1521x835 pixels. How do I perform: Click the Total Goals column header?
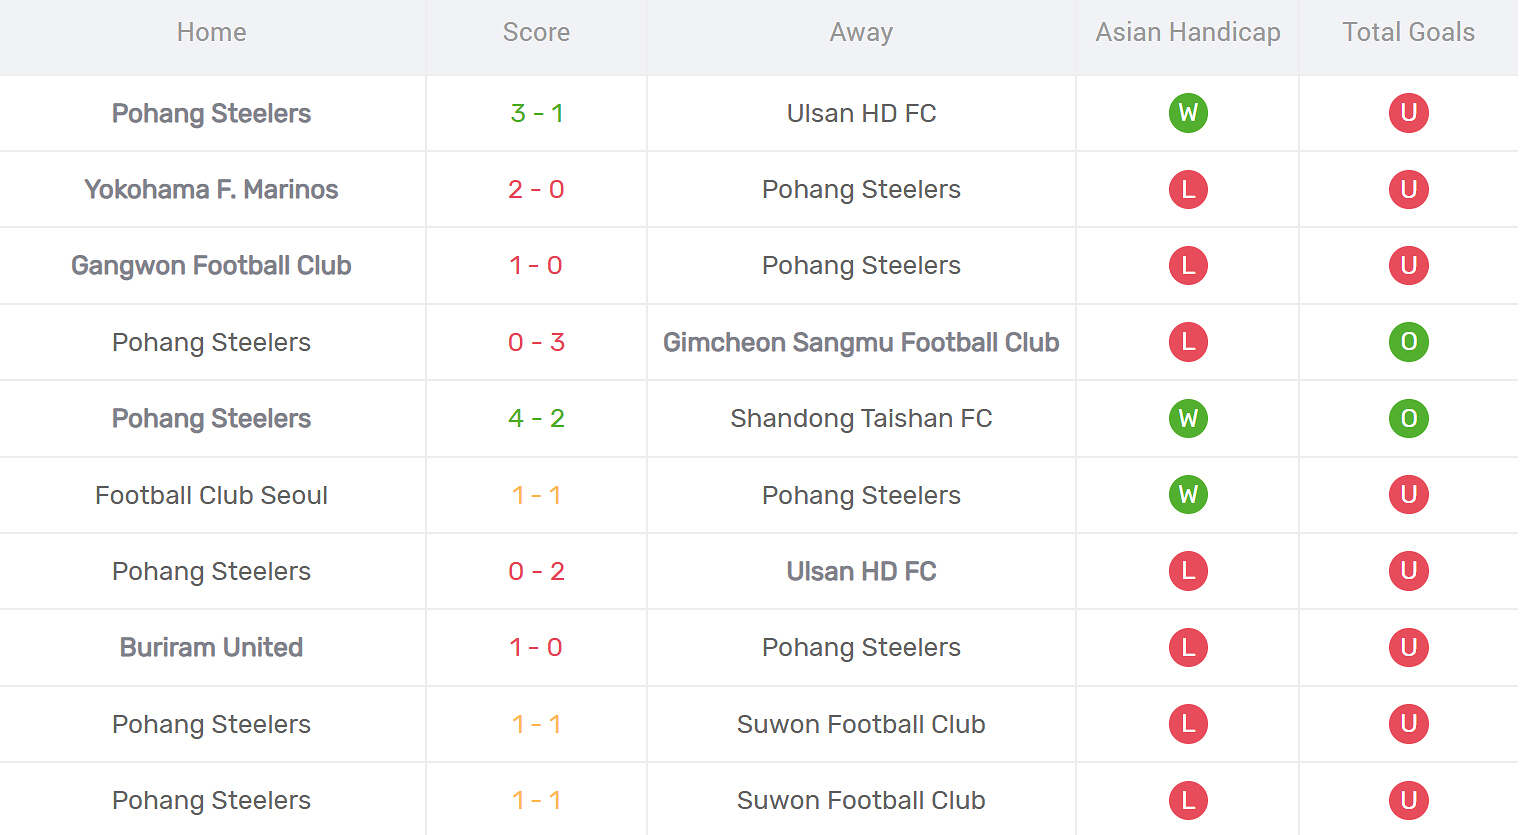(x=1408, y=32)
